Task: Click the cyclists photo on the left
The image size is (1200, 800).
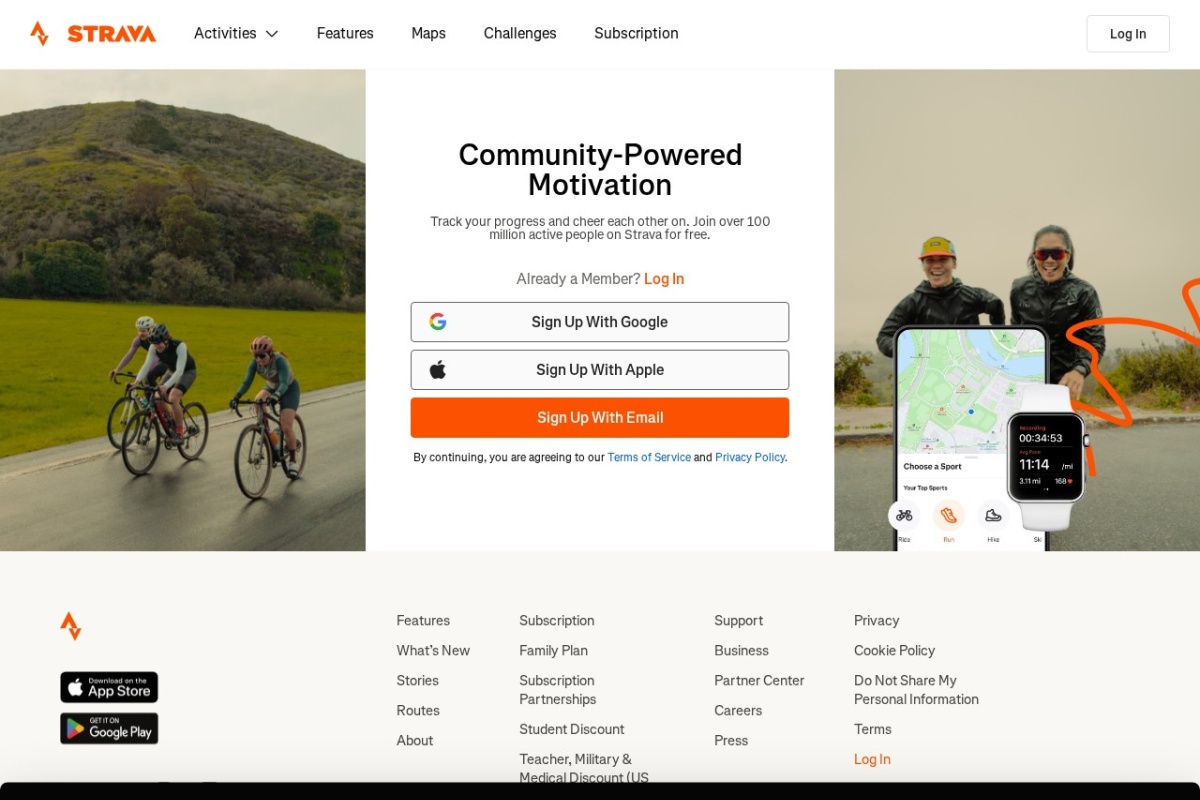Action: point(183,310)
